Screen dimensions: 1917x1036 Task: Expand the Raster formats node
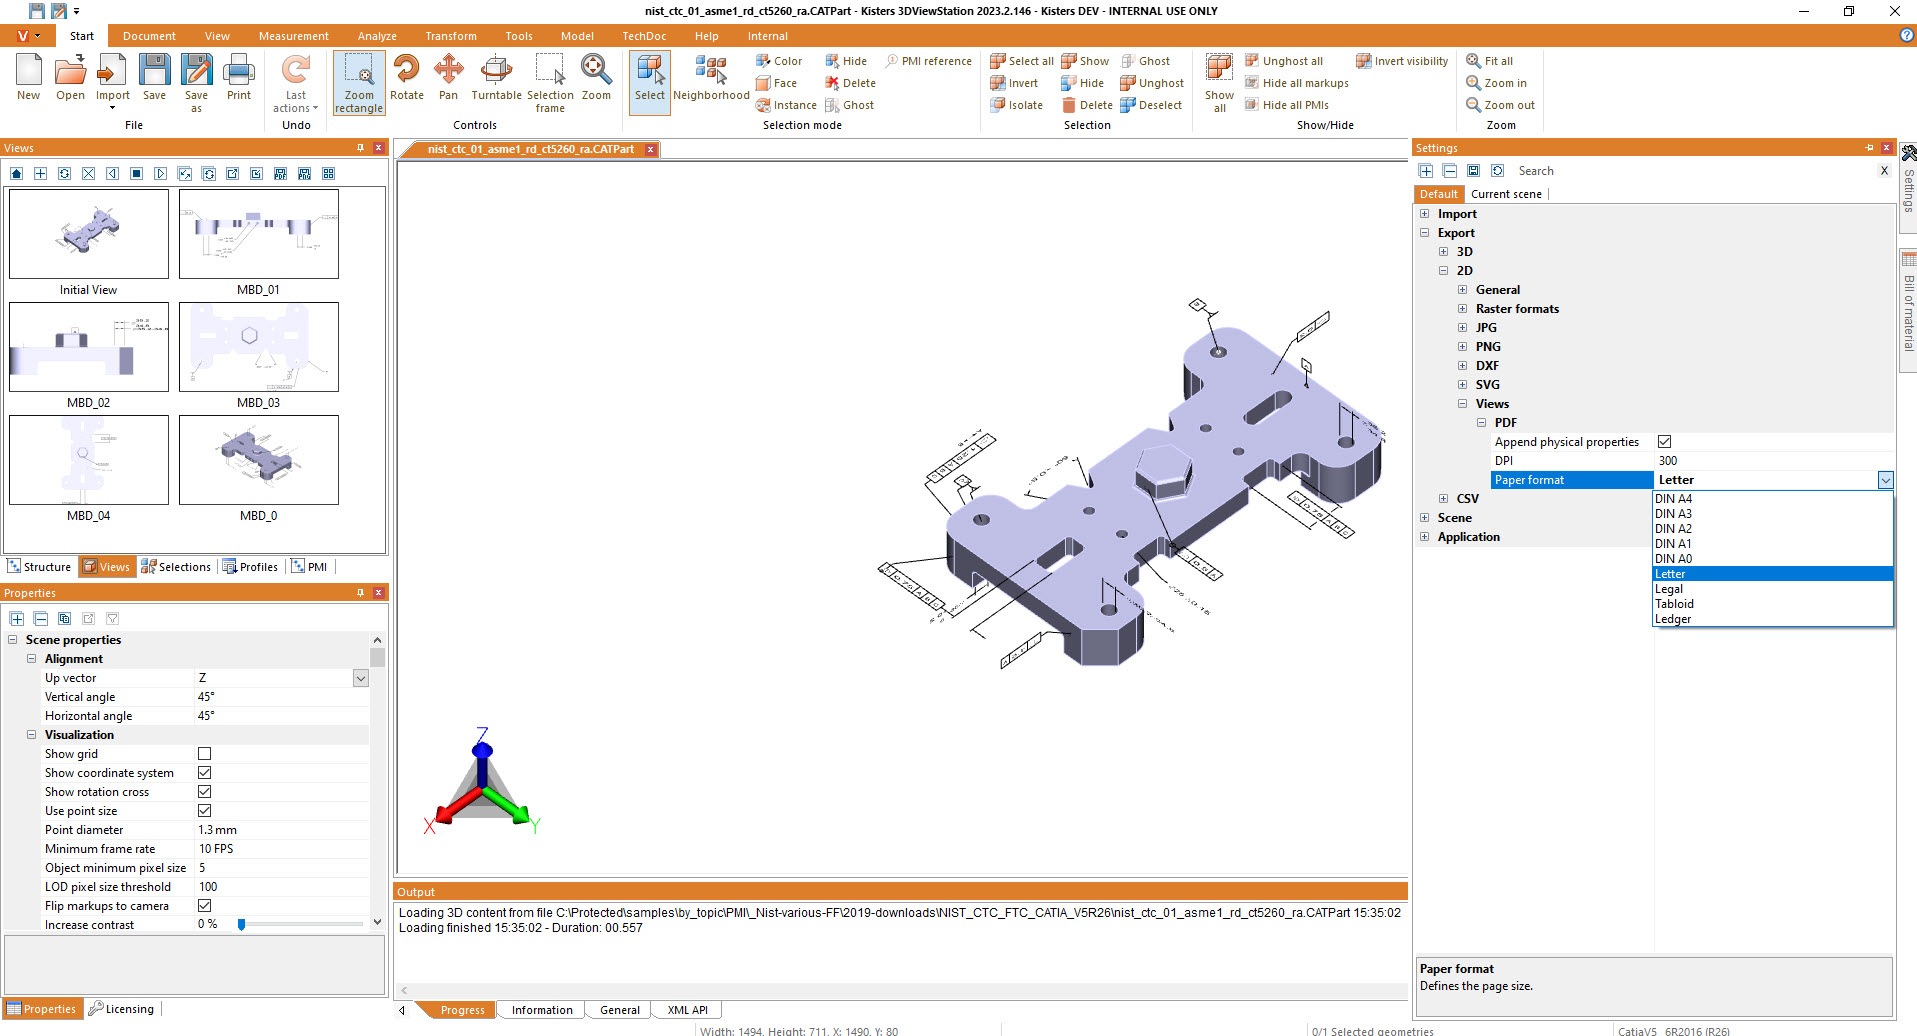click(1462, 309)
